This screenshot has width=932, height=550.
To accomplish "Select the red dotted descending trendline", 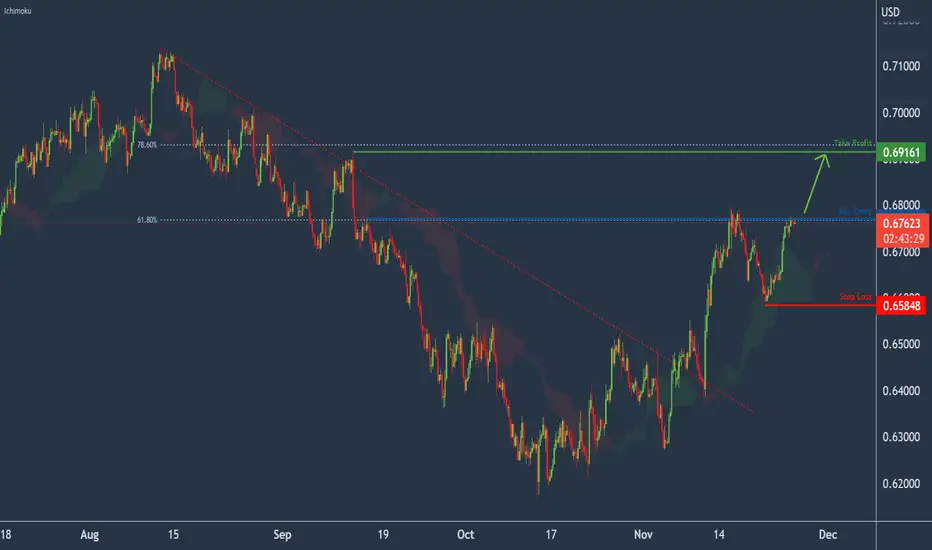I will 463,232.
